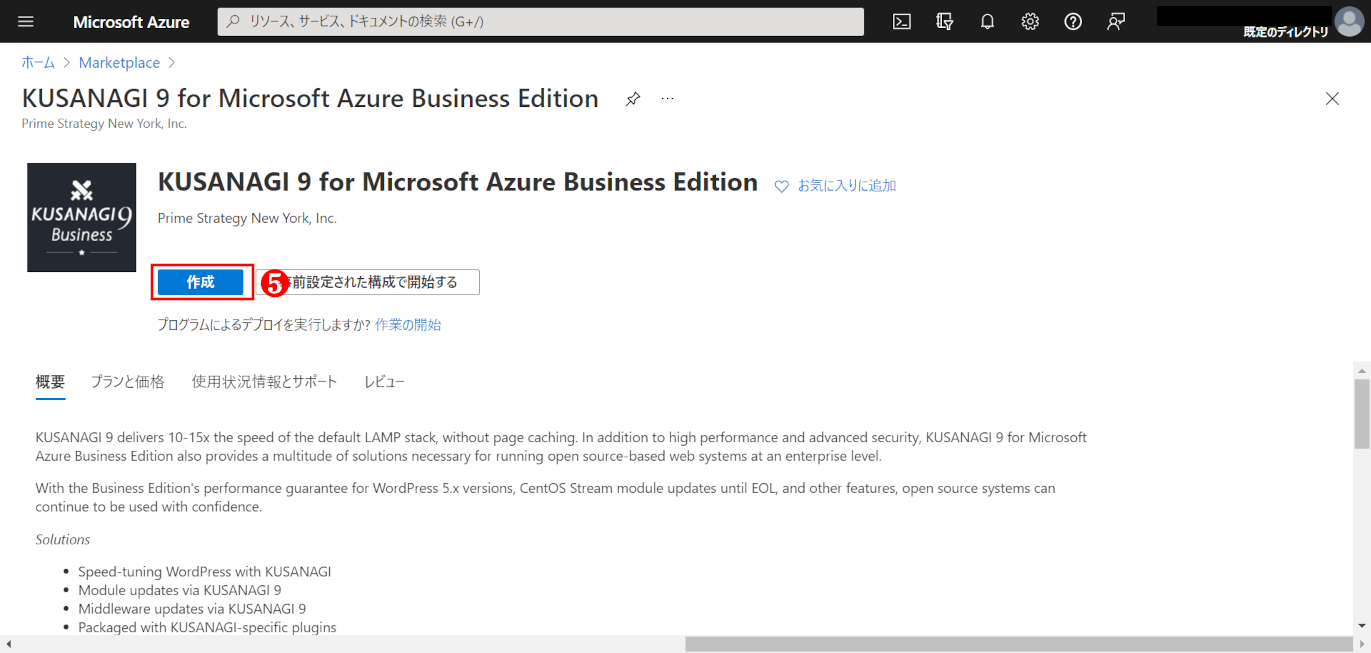Click 'Middleware updates via KUSANAGI 9' list item
This screenshot has width=1371, height=653.
point(192,608)
